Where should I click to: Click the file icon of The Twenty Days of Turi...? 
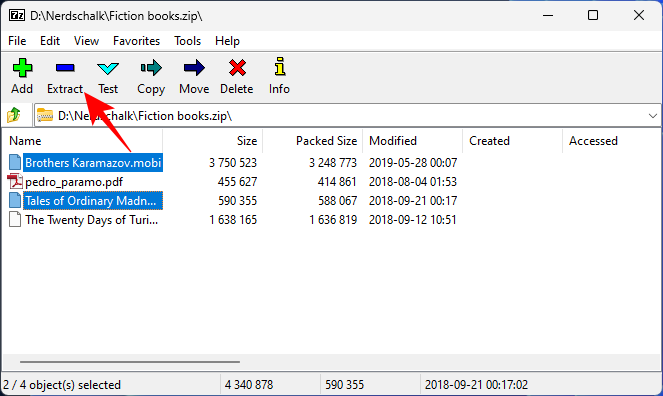(15, 220)
